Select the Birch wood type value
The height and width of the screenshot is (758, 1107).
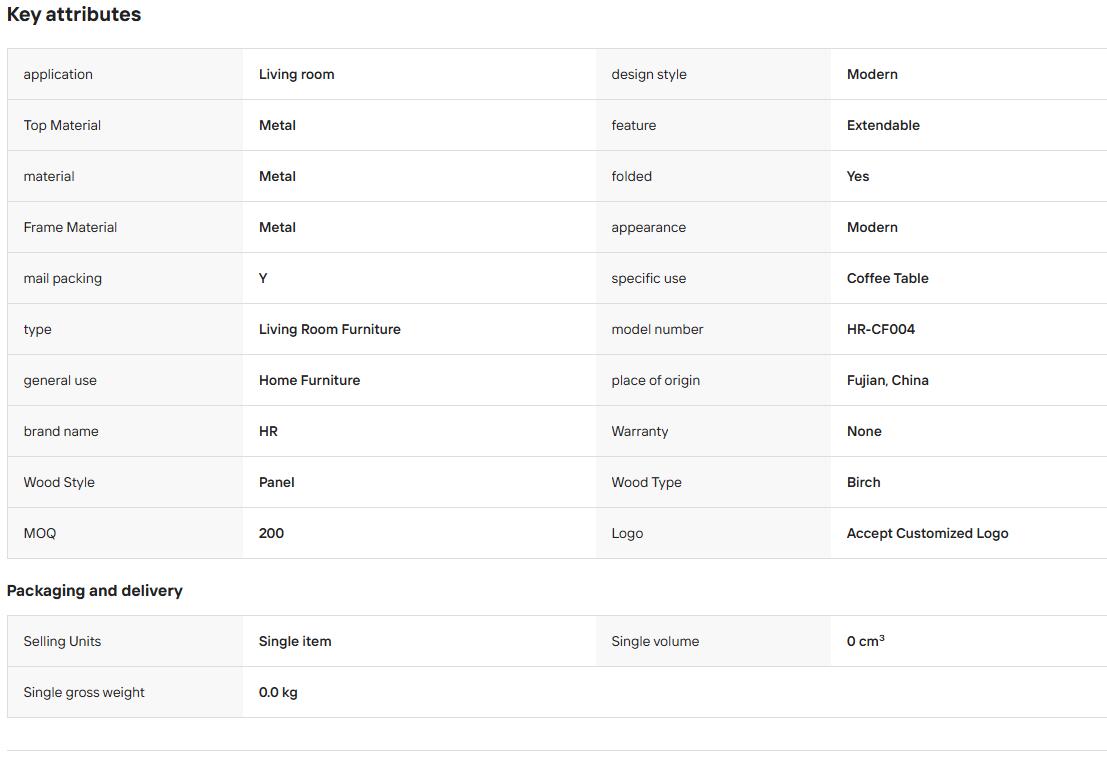tap(863, 482)
